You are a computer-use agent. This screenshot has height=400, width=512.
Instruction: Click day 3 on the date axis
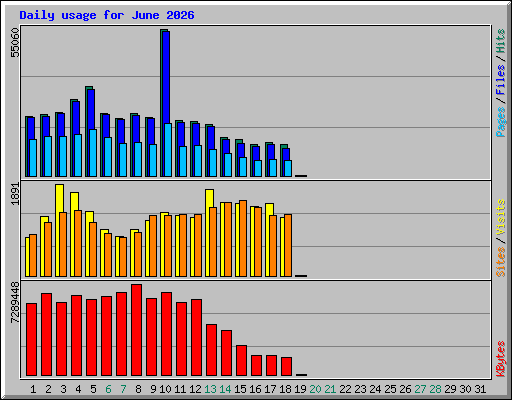pyautogui.click(x=63, y=389)
